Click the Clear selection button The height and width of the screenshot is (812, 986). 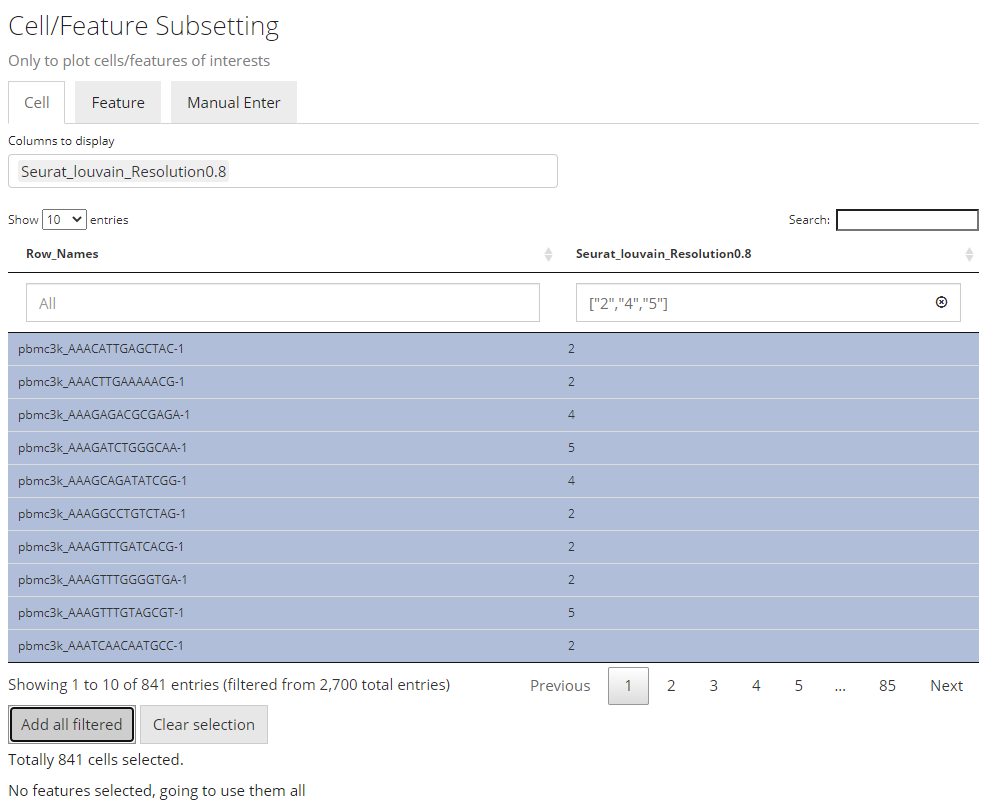pyautogui.click(x=204, y=725)
